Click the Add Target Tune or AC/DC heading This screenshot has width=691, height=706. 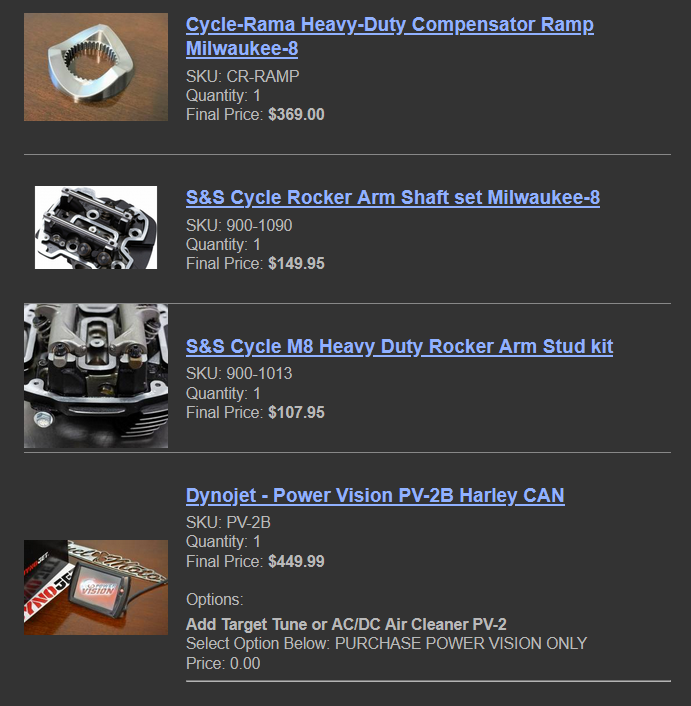tap(346, 625)
